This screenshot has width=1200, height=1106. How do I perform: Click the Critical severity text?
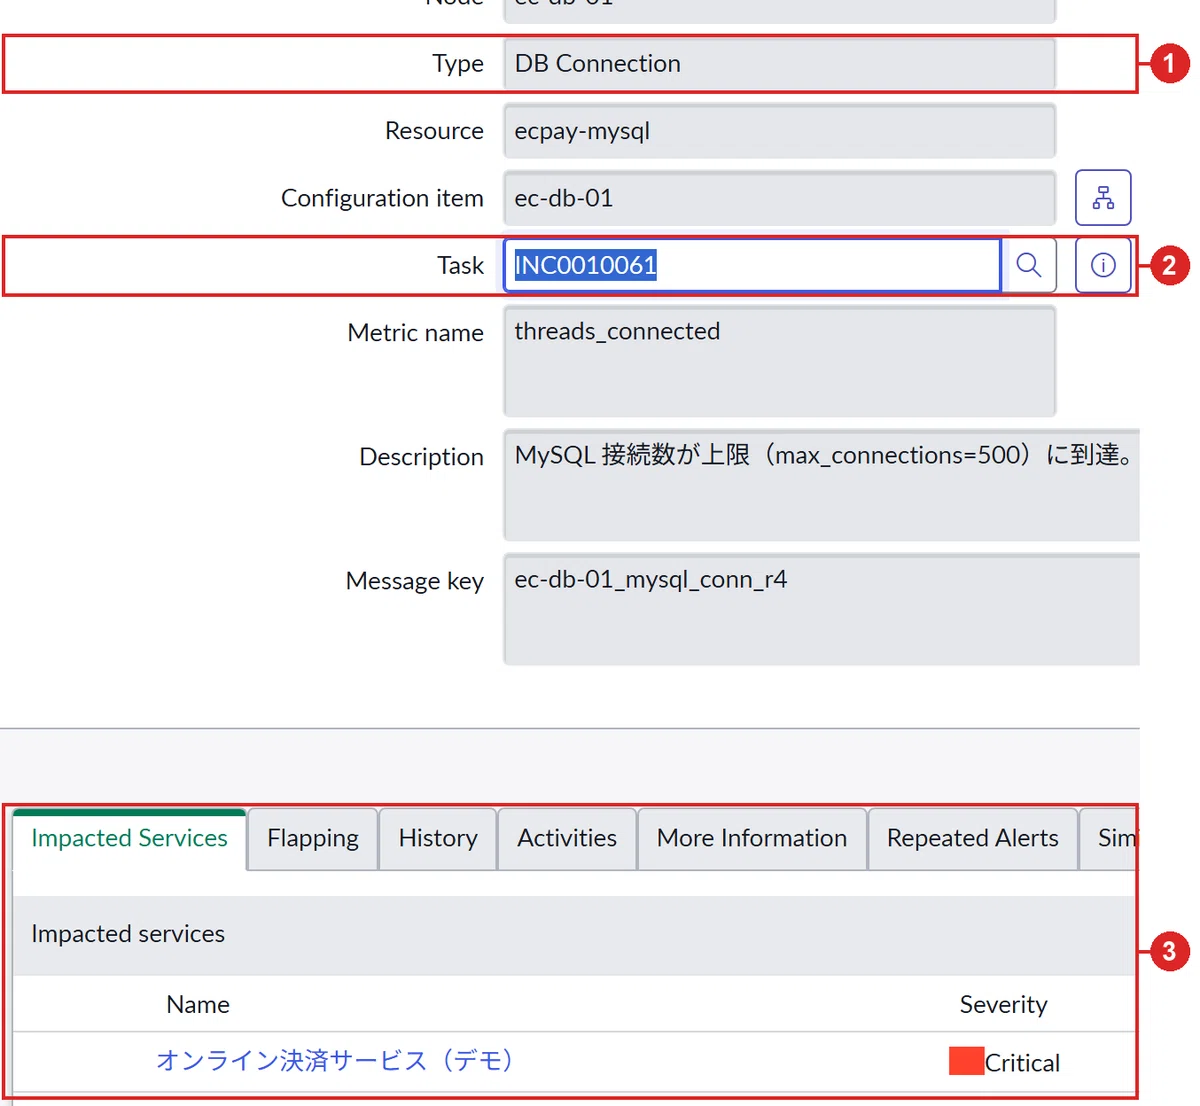click(x=1022, y=1062)
